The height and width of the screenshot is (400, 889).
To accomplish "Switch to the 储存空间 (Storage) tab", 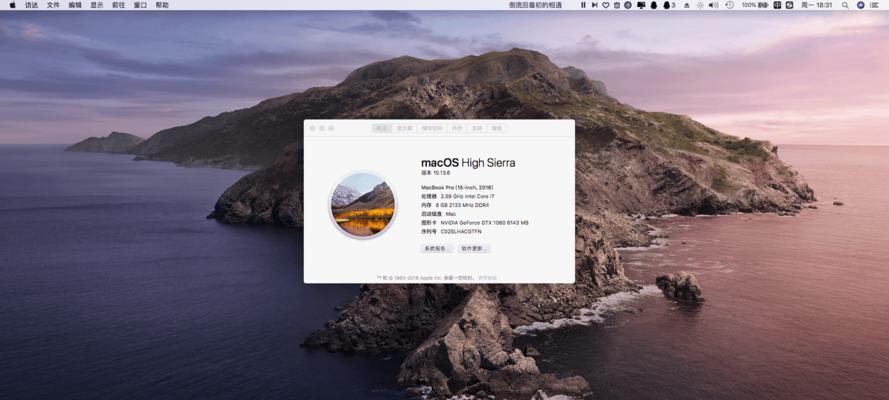I will coord(432,129).
